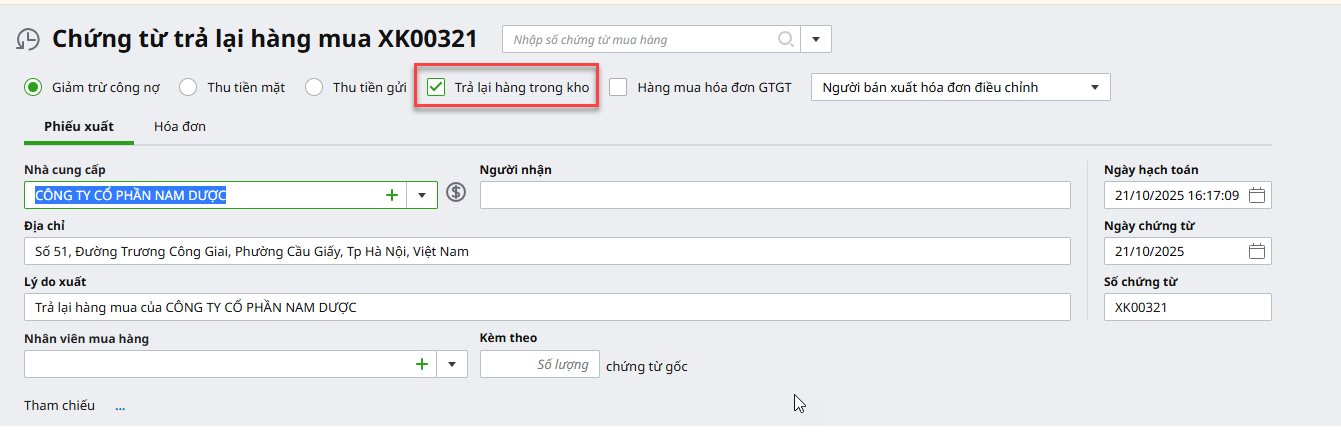Screen dimensions: 1341x434
Task: Switch to the Hóa đơn tab
Action: click(180, 127)
